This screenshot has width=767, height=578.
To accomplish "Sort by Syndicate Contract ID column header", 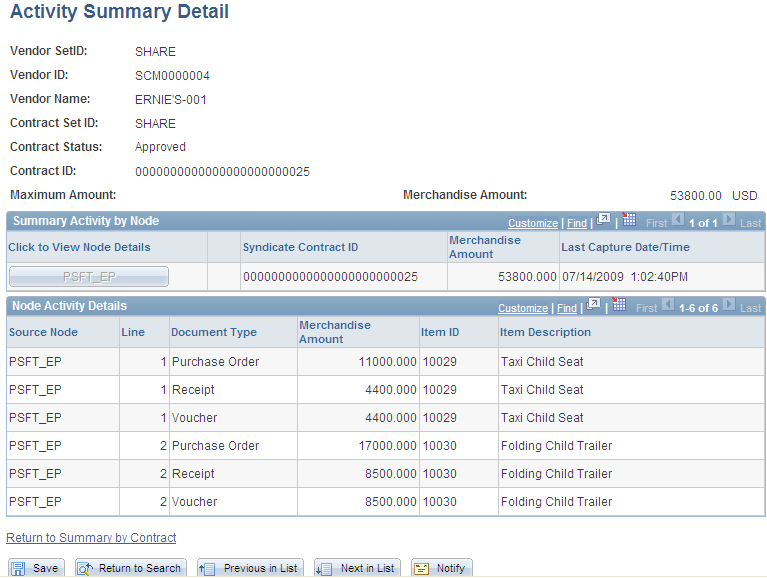I will [x=300, y=247].
